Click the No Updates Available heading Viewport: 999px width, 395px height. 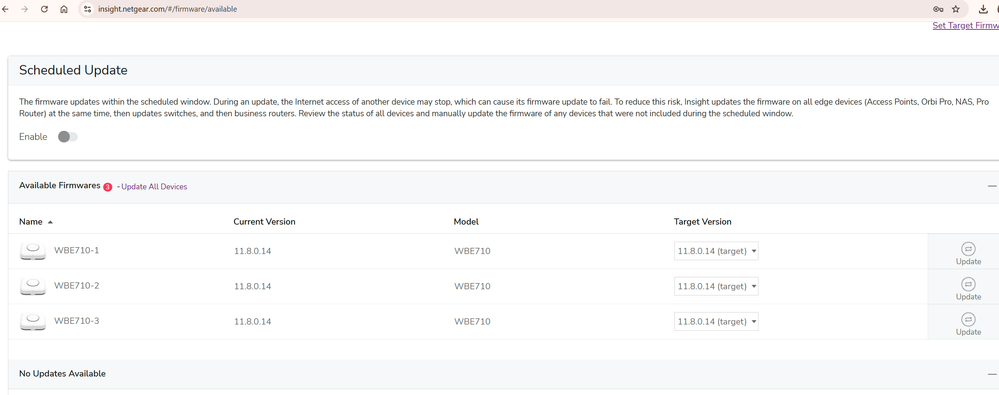pyautogui.click(x=62, y=373)
